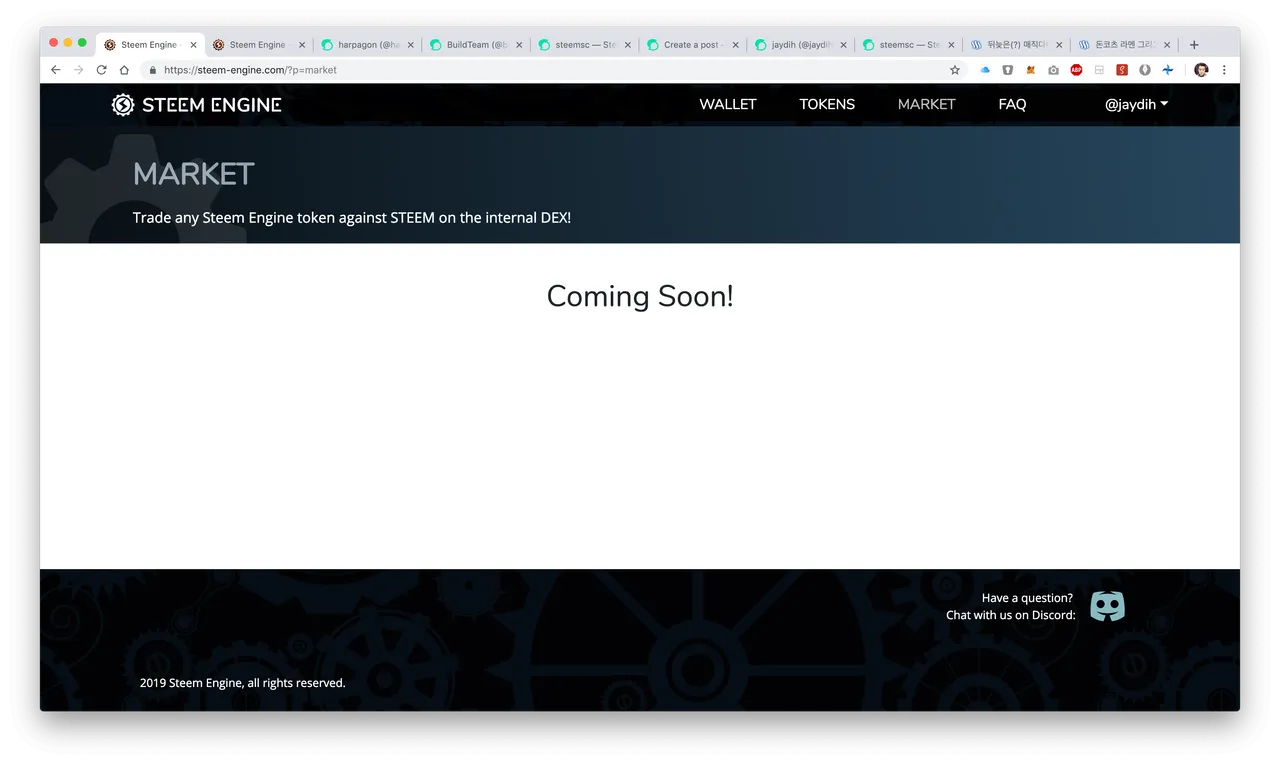Open a new browser tab
1280x764 pixels.
(x=1194, y=45)
